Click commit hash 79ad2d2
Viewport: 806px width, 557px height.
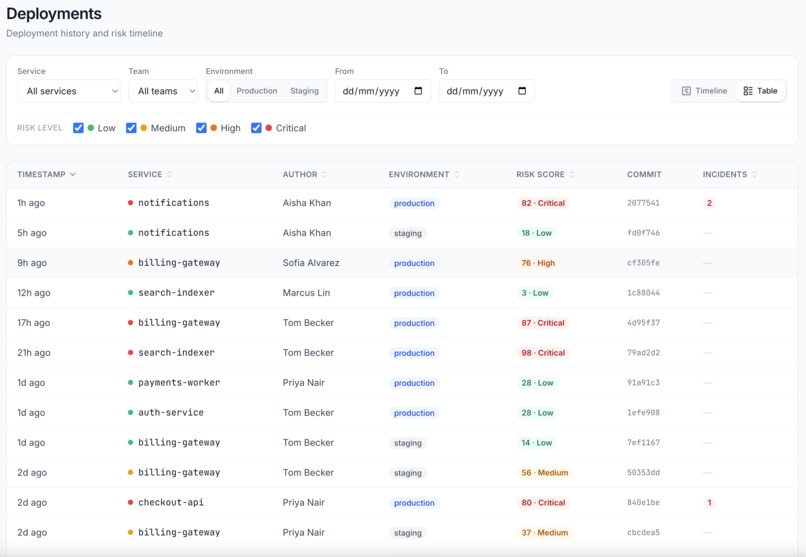click(643, 352)
